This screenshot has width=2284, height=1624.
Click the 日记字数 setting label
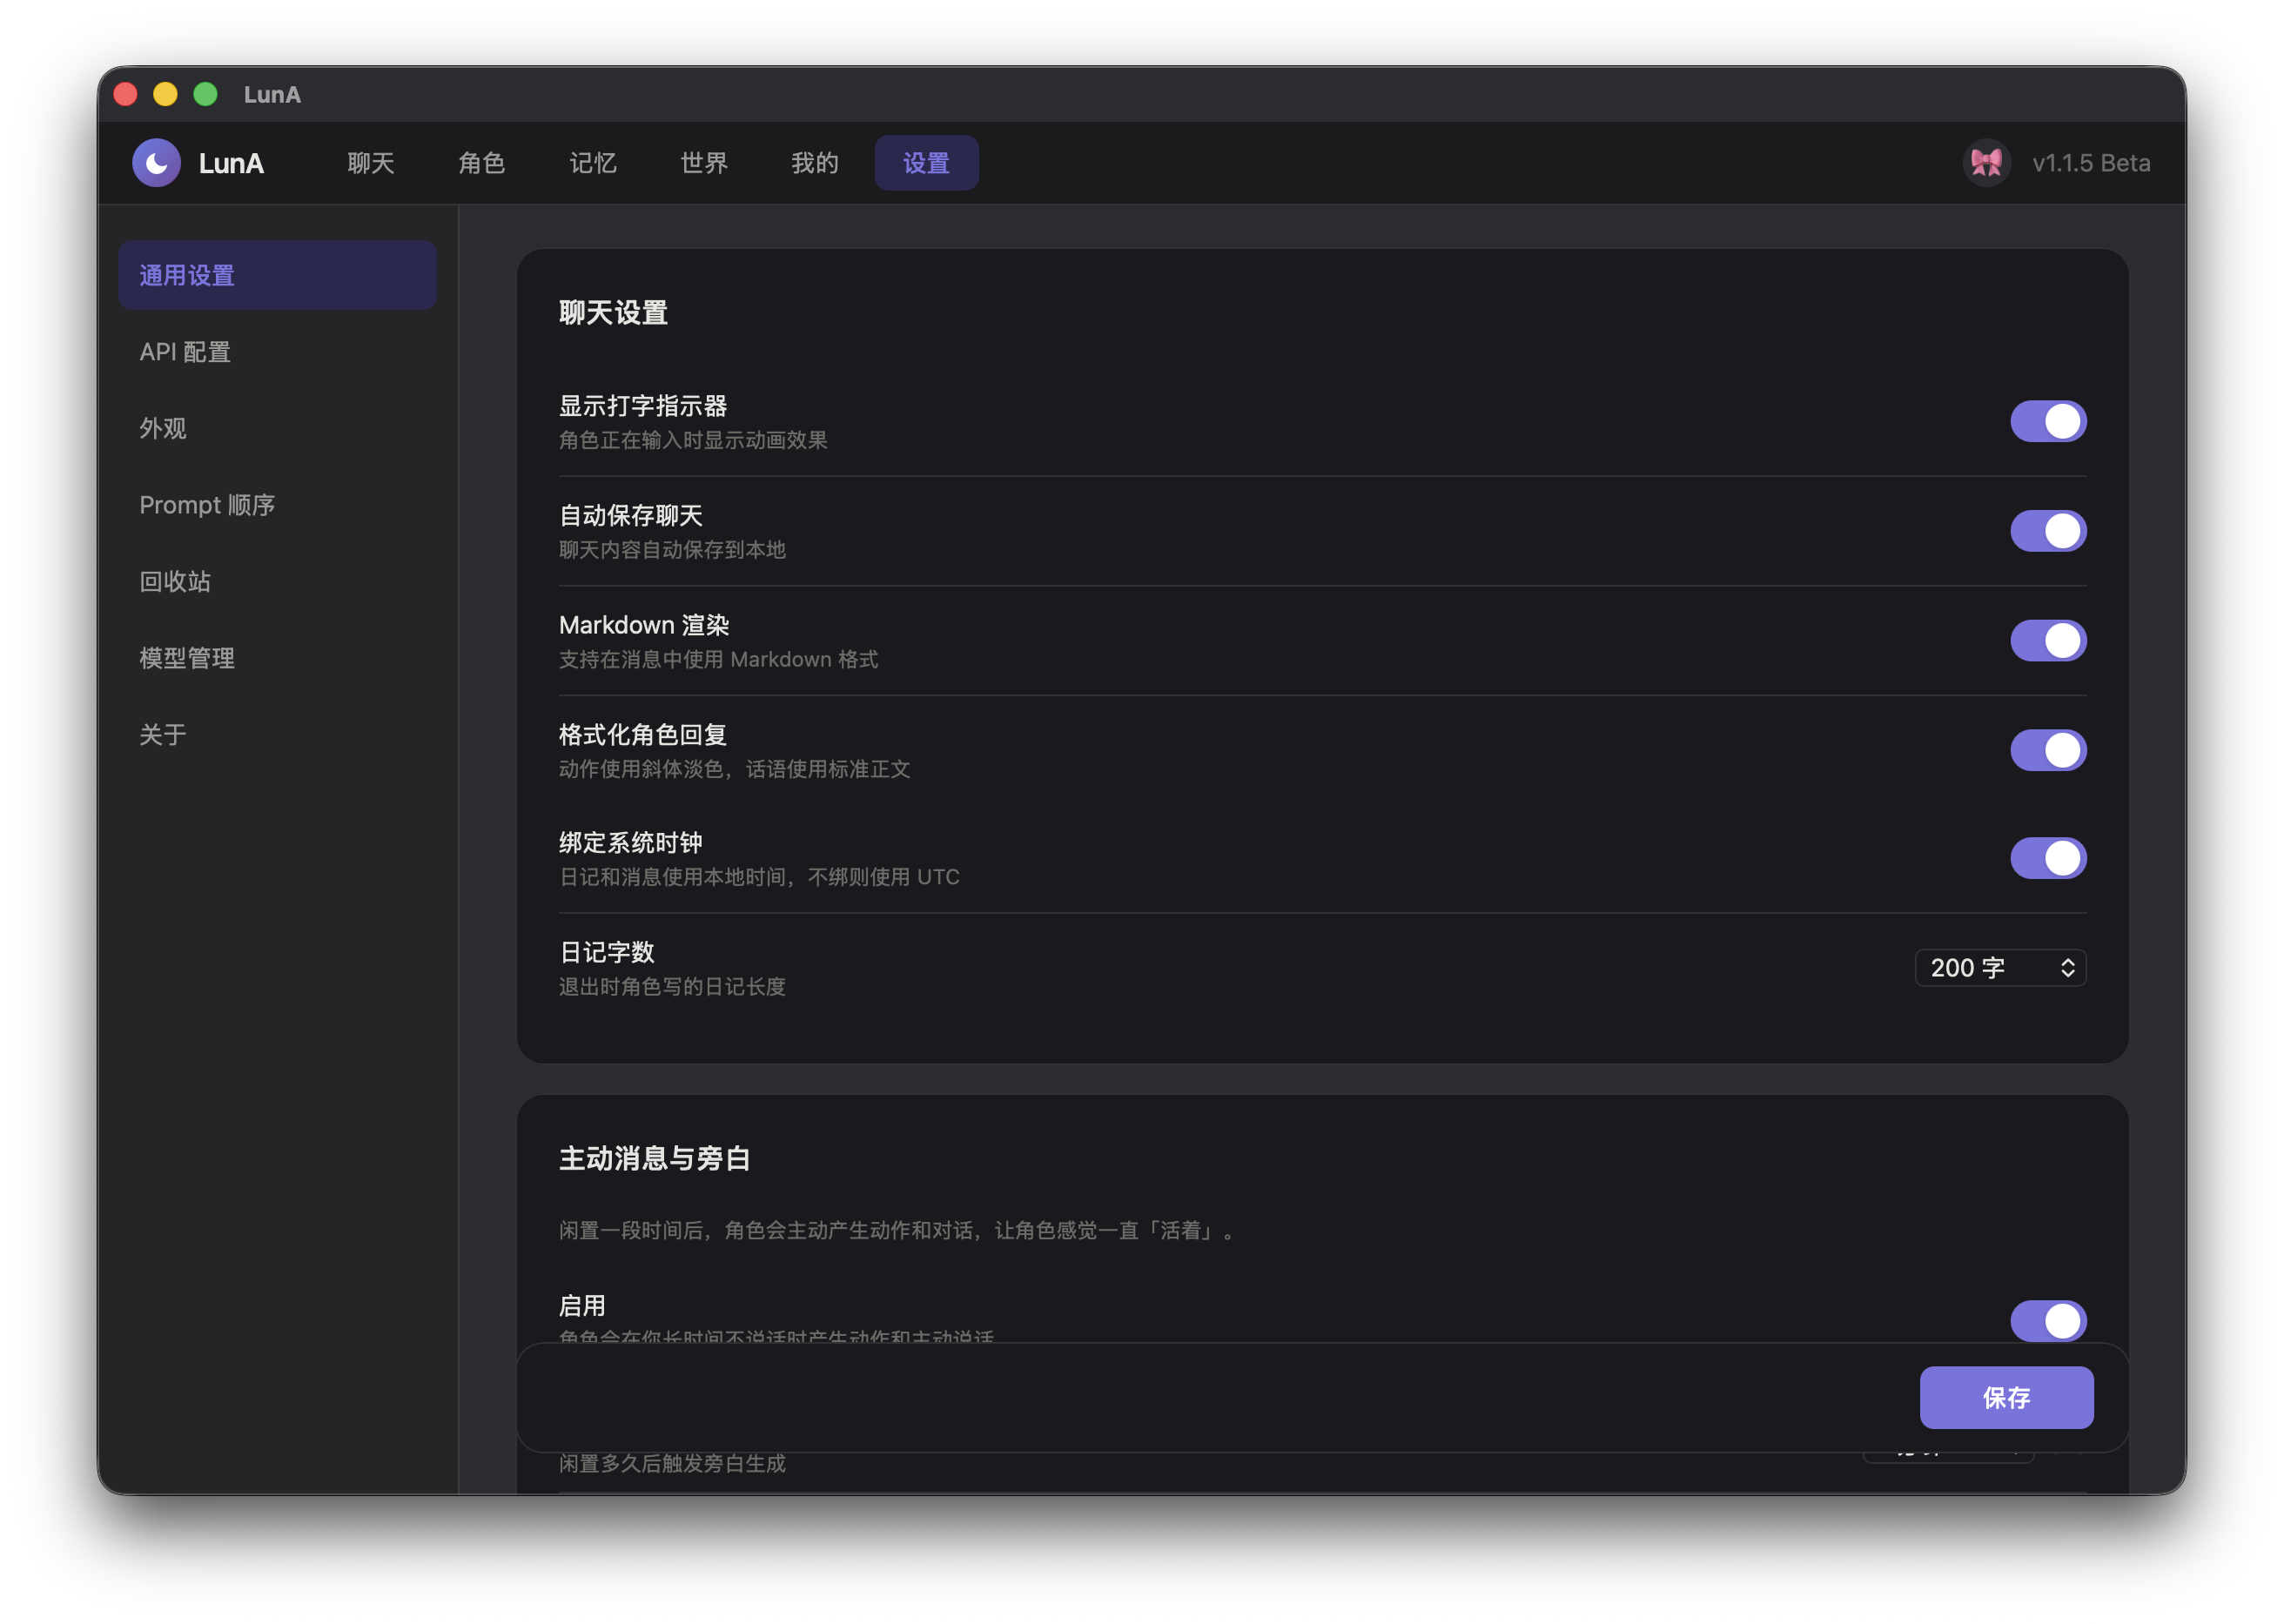607,952
